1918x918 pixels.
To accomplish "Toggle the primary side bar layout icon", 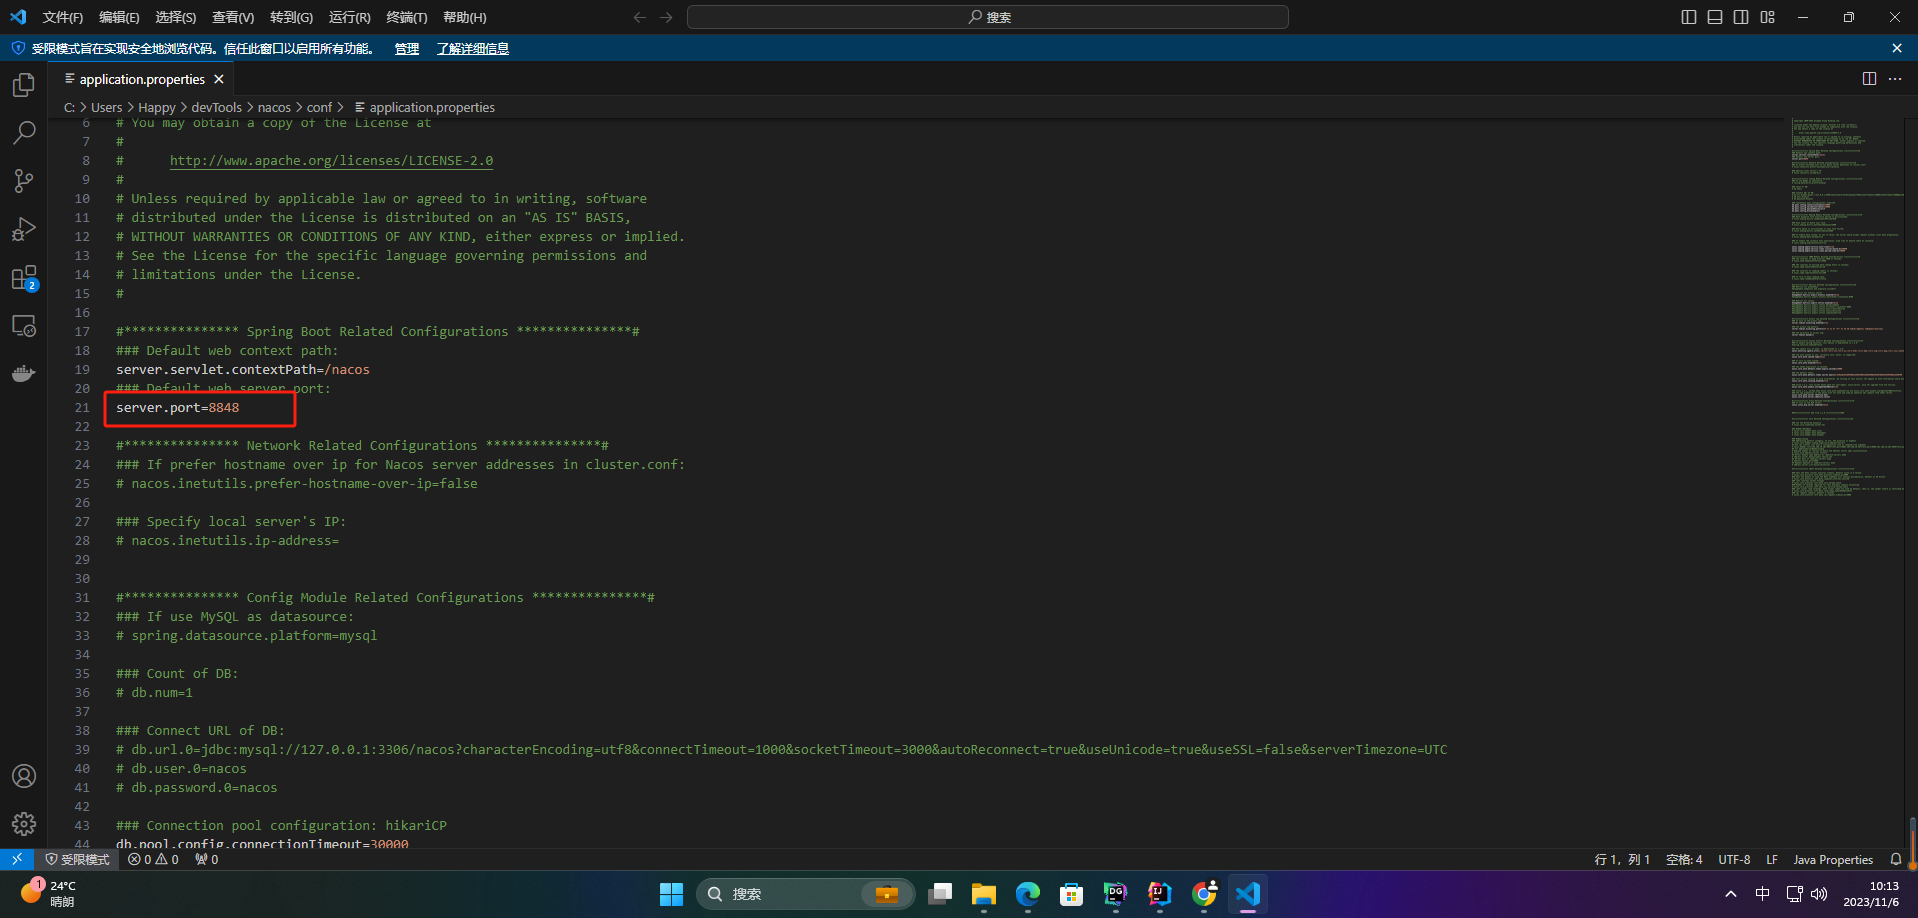I will (x=1689, y=17).
